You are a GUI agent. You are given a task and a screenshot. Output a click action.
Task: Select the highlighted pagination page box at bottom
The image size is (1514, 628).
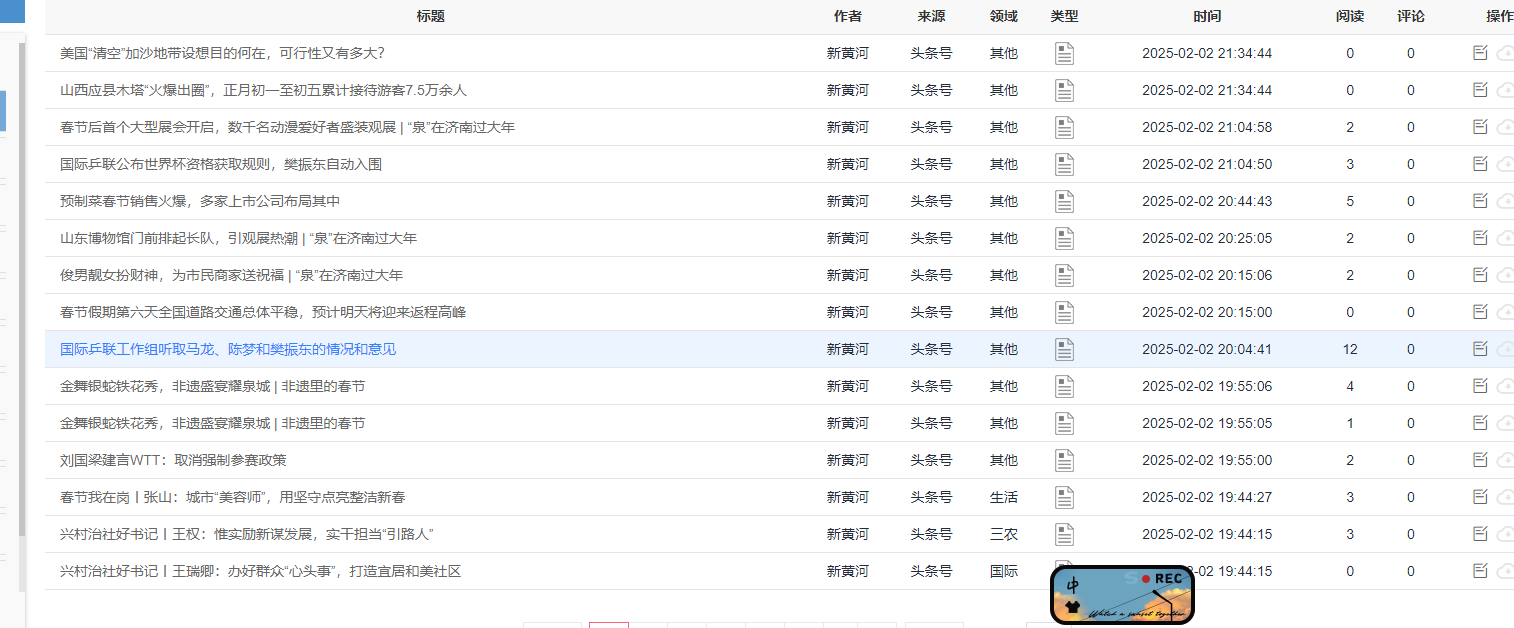point(609,625)
